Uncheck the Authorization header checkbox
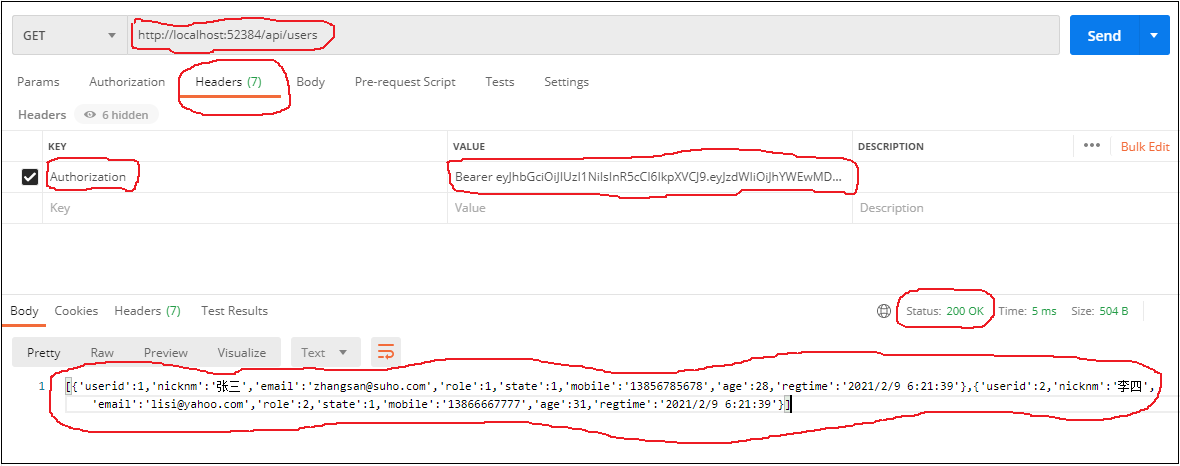Viewport: 1180px width, 466px height. [30, 177]
